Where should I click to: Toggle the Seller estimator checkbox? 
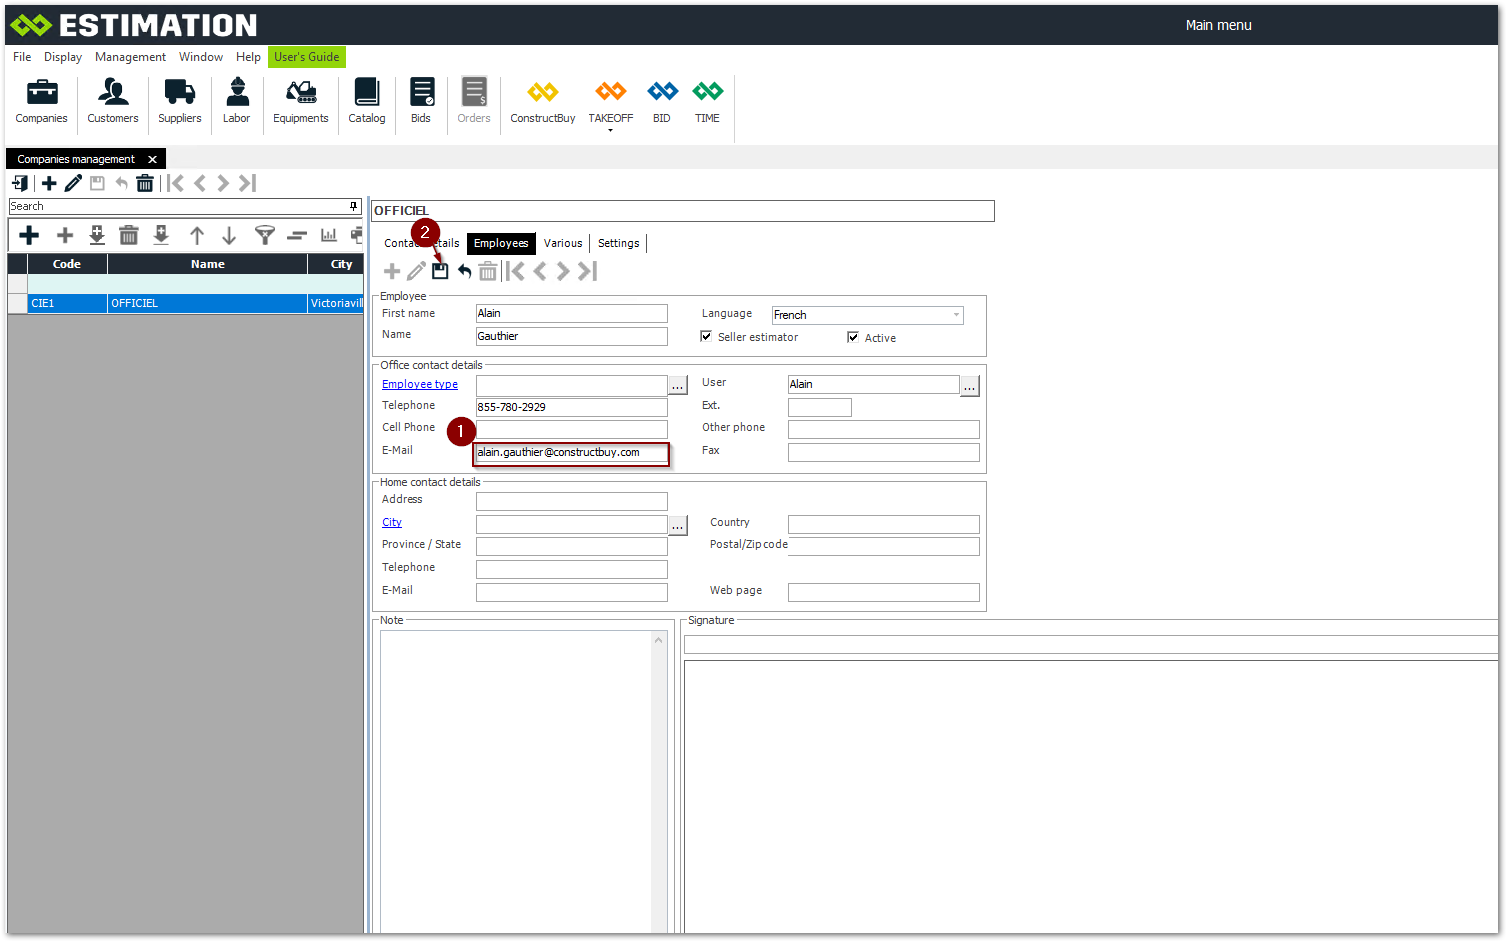(707, 337)
